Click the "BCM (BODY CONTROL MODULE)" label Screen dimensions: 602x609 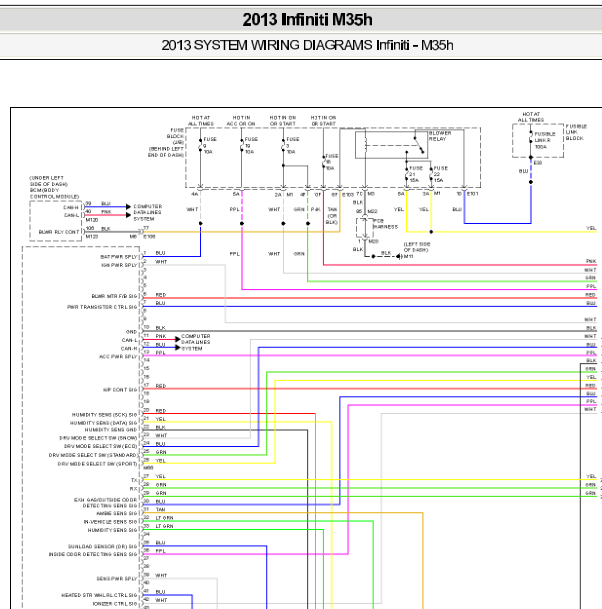click(54, 193)
